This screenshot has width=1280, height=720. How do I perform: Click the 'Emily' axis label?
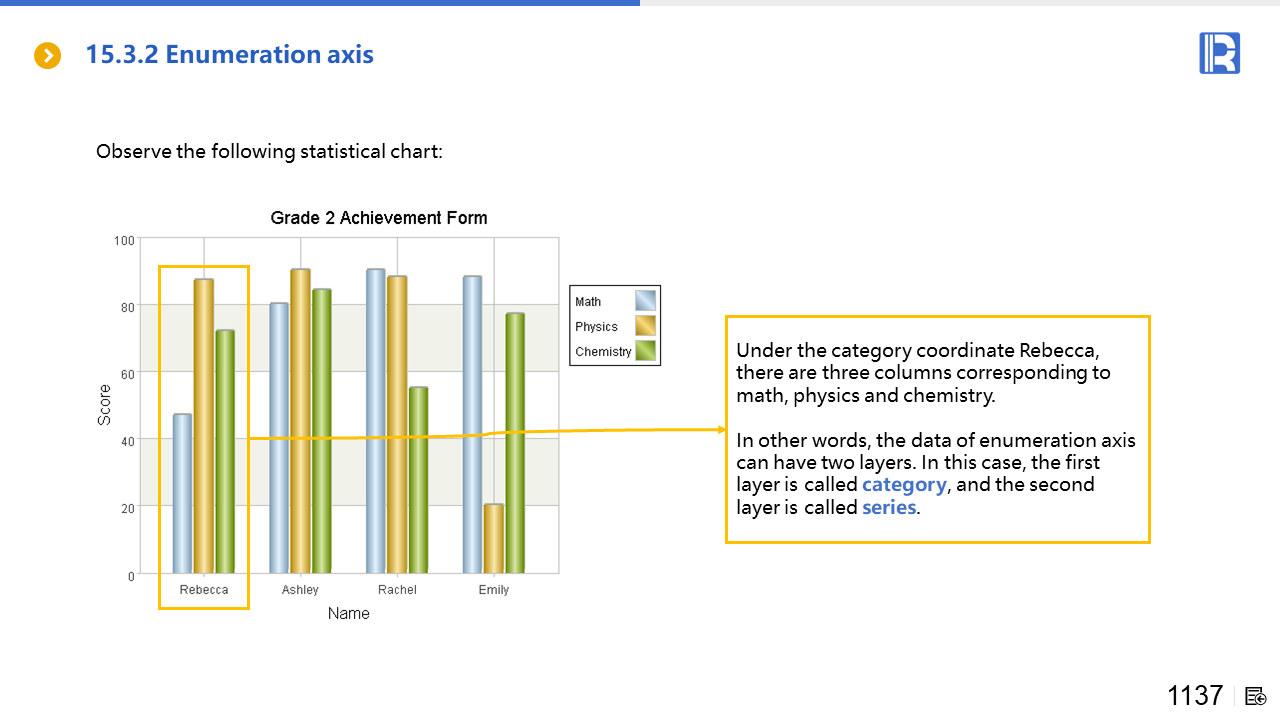[x=494, y=590]
